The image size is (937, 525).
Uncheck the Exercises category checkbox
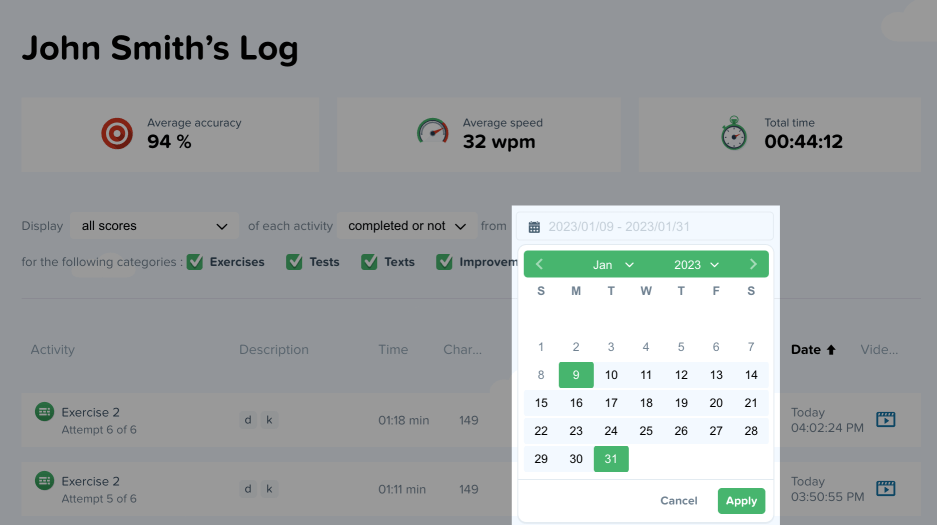pyautogui.click(x=195, y=262)
